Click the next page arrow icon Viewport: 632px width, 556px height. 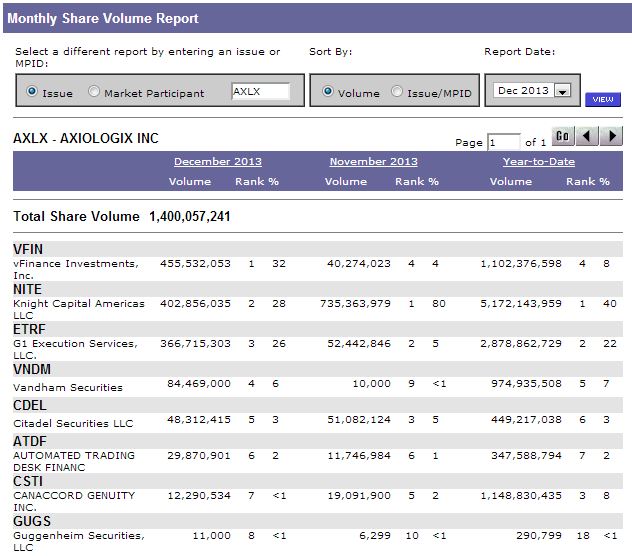[612, 137]
